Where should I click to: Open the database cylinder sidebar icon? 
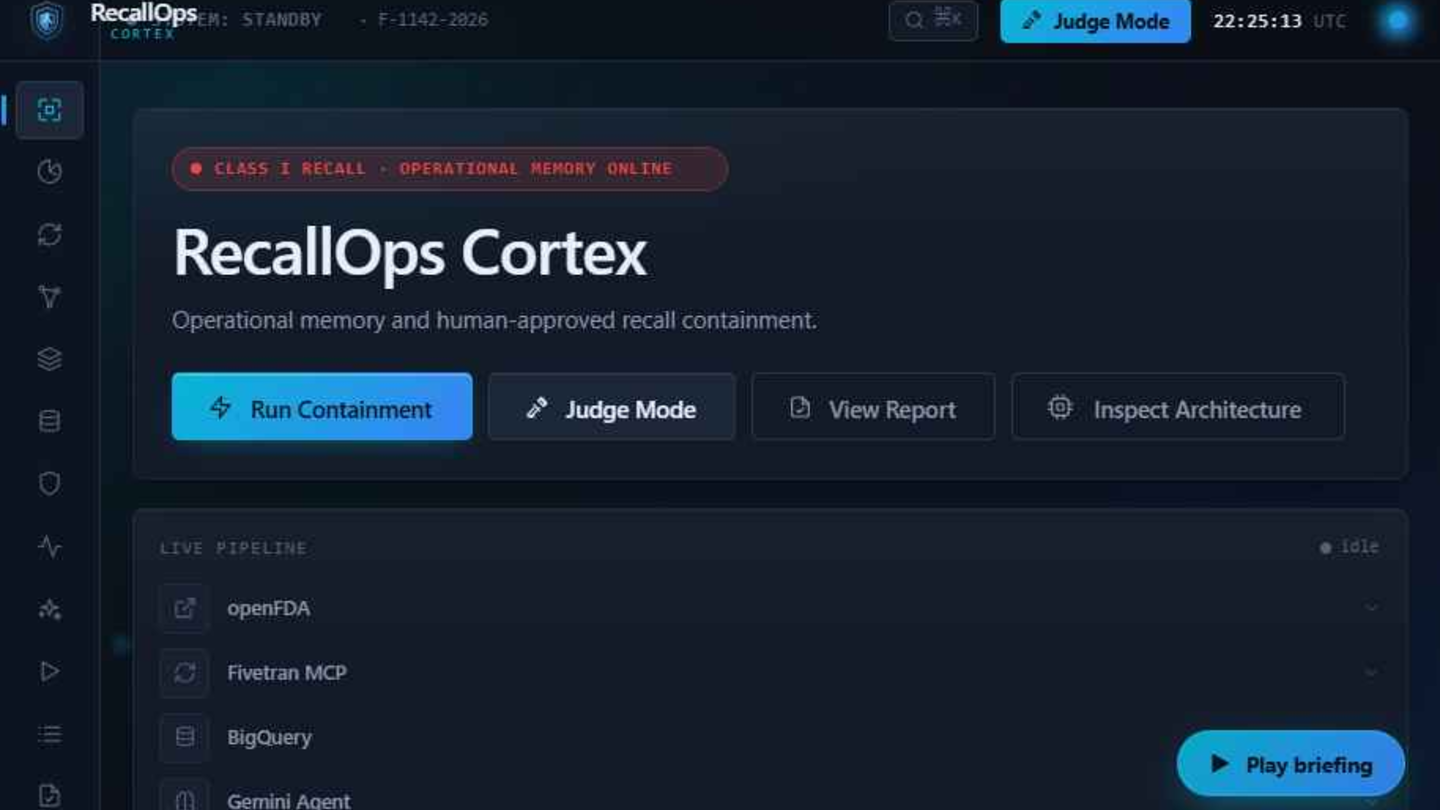click(49, 422)
